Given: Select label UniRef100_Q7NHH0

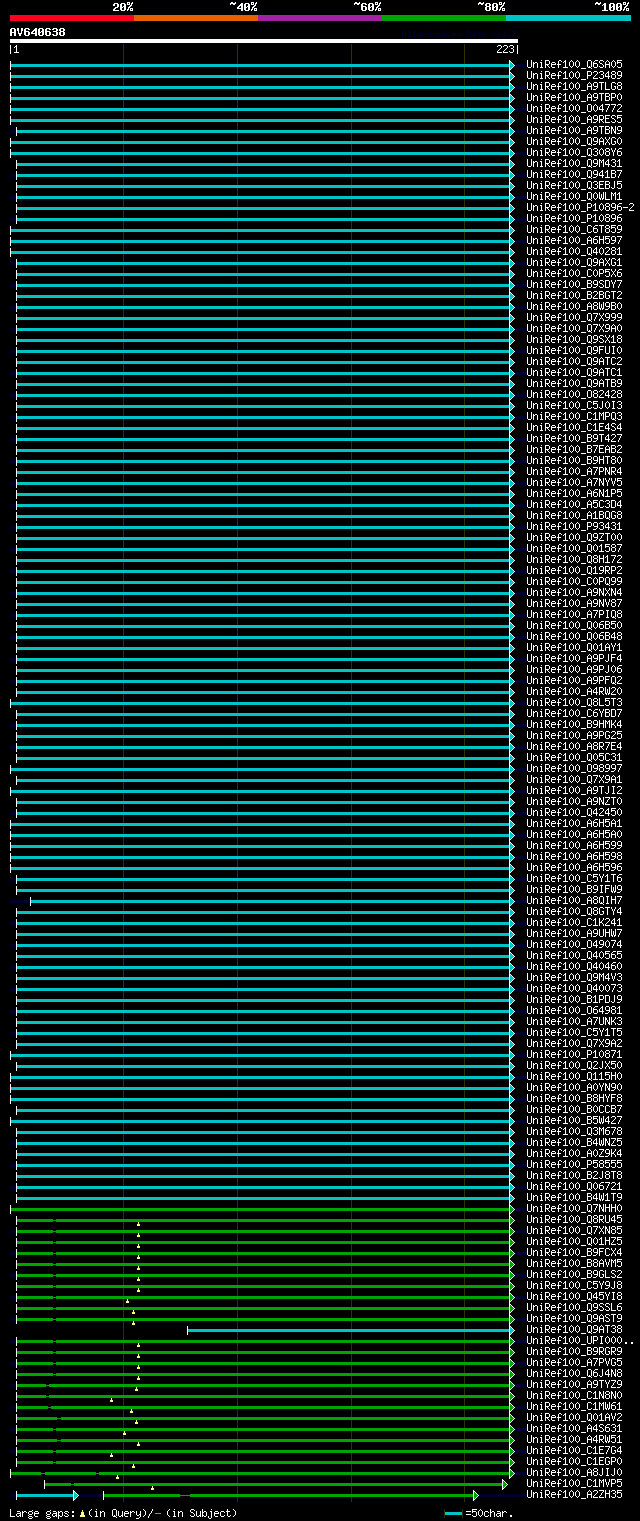Looking at the screenshot, I should click(x=574, y=1208).
